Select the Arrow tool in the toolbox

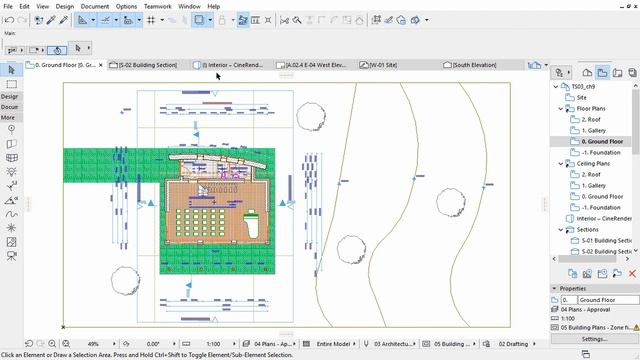pyautogui.click(x=11, y=70)
